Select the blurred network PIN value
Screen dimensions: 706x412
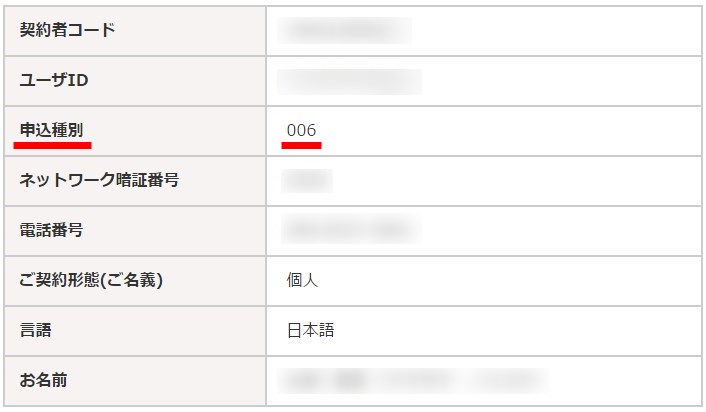(x=307, y=181)
